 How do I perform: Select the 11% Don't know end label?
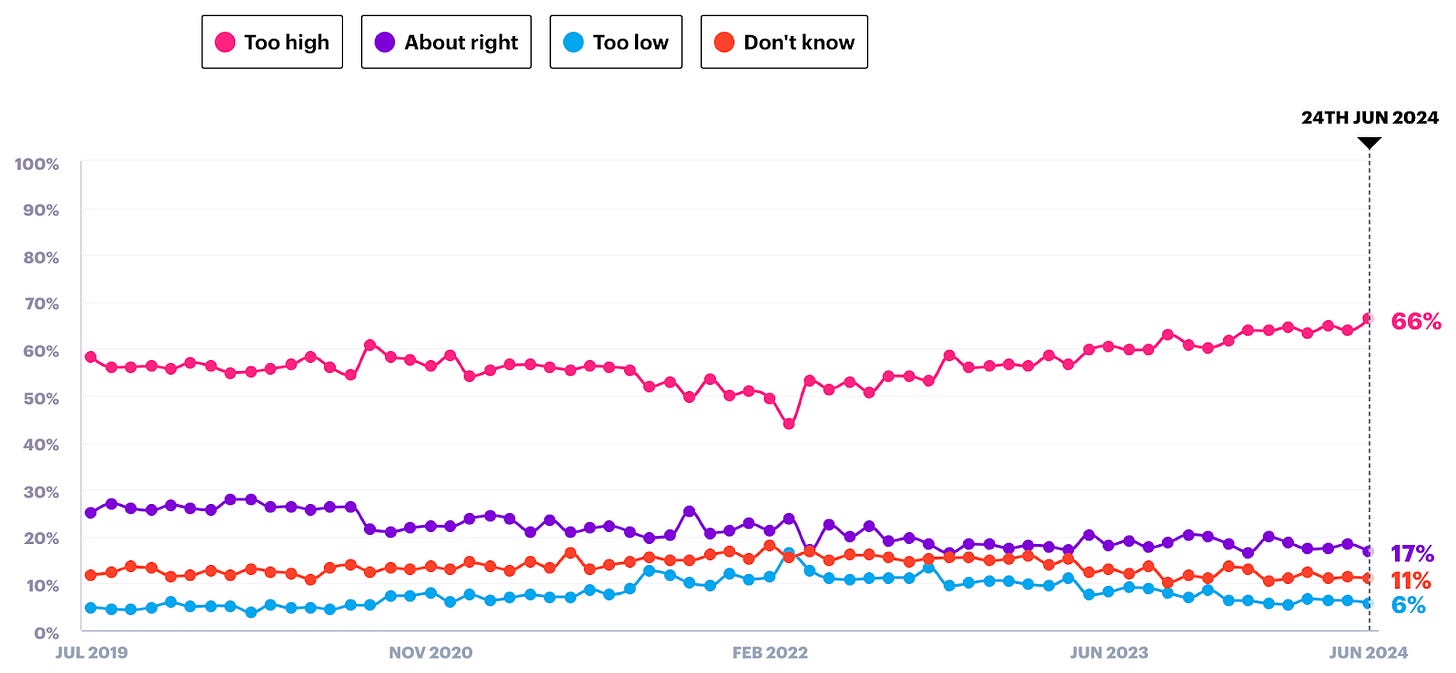coord(1411,580)
